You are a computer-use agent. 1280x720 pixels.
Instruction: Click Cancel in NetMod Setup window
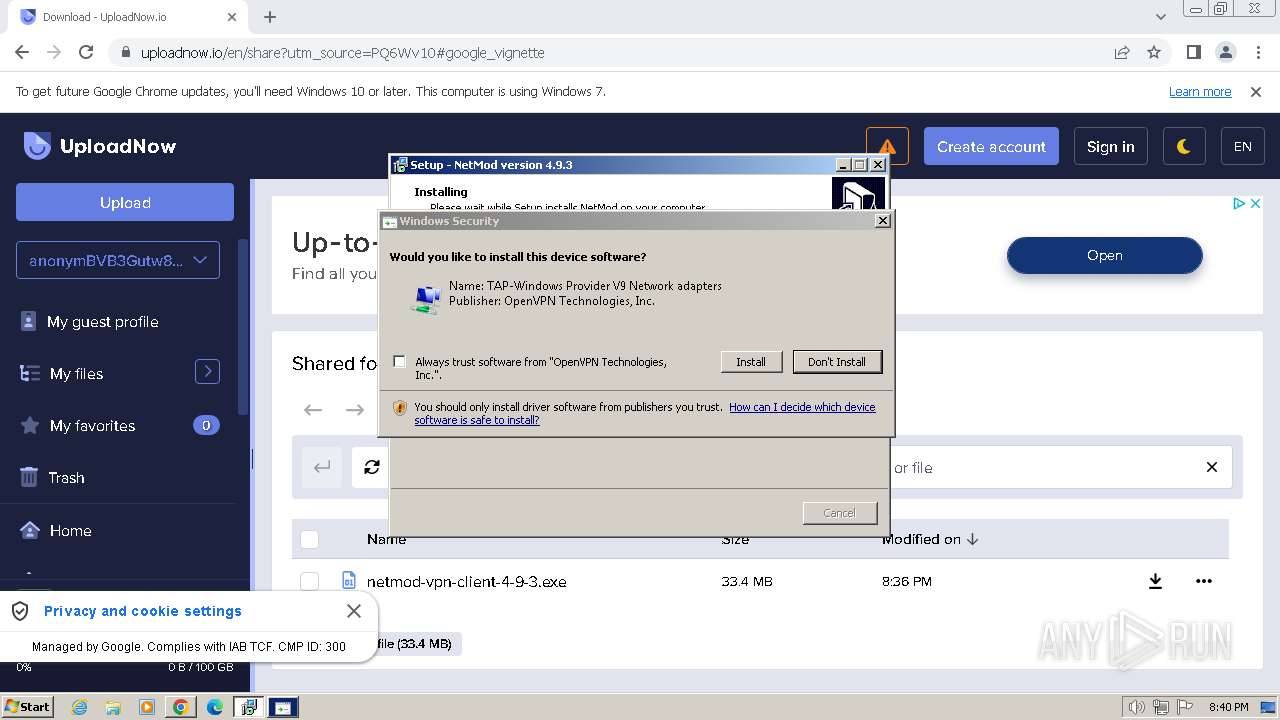(x=839, y=513)
